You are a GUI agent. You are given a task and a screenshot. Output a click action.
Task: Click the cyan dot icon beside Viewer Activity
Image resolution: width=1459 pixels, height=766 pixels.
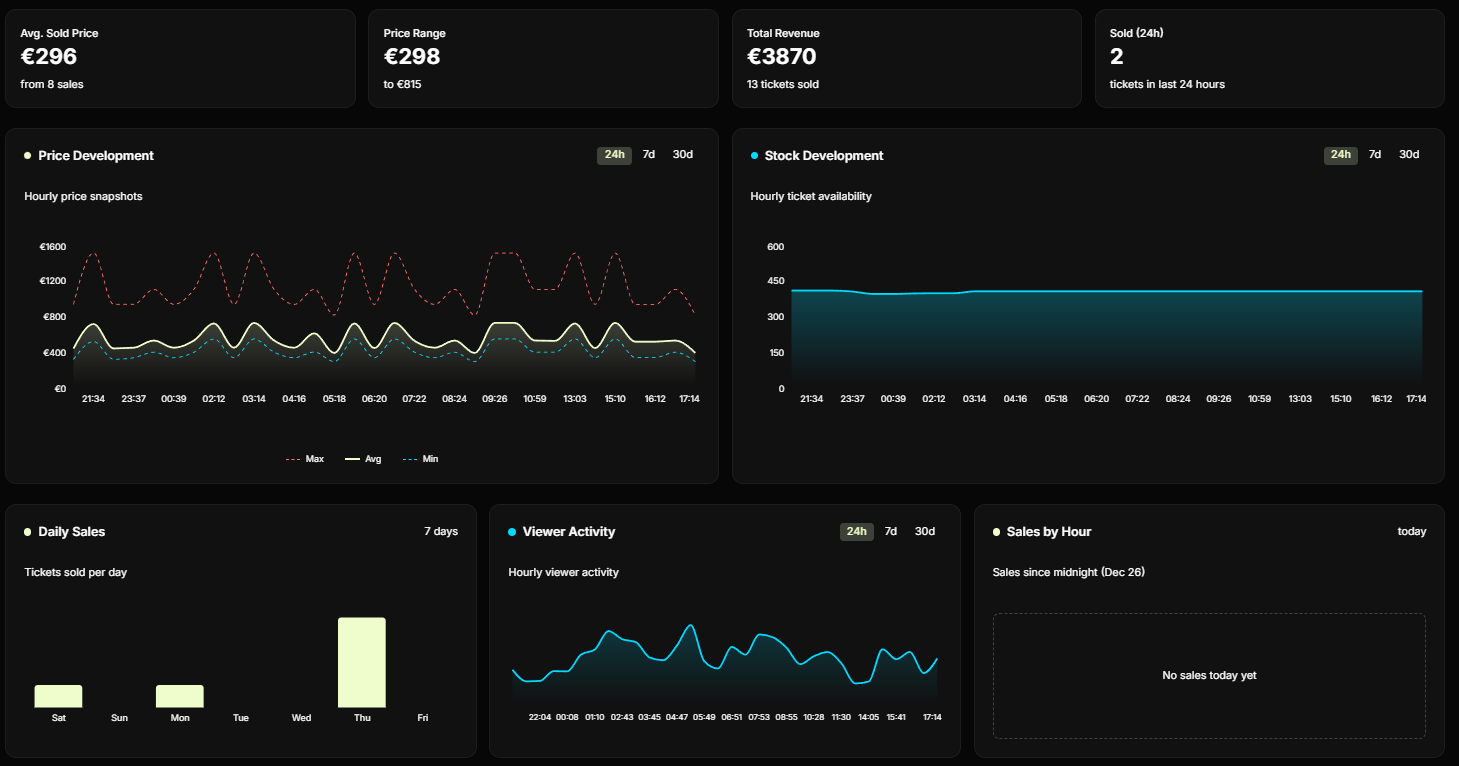coord(511,531)
